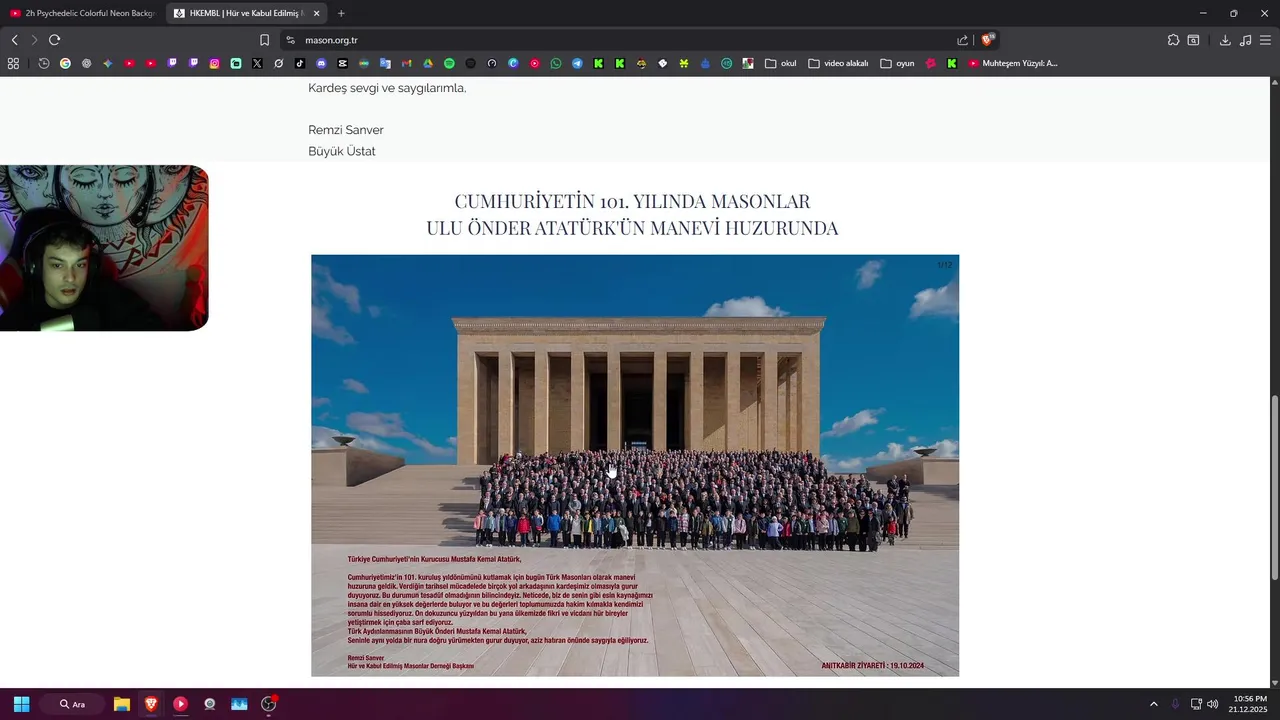Image resolution: width=1280 pixels, height=720 pixels.
Task: Open the Google Translate bookmark
Action: 385,63
